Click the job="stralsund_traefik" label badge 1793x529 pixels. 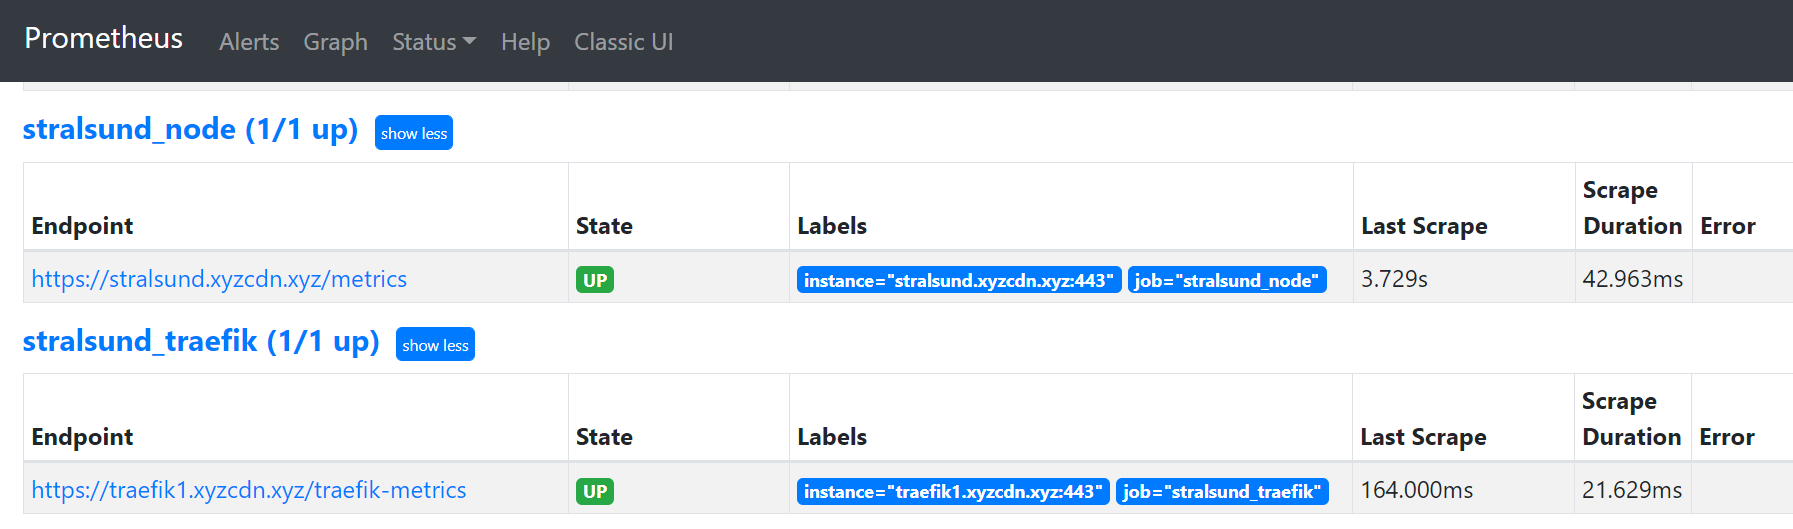tap(1222, 491)
